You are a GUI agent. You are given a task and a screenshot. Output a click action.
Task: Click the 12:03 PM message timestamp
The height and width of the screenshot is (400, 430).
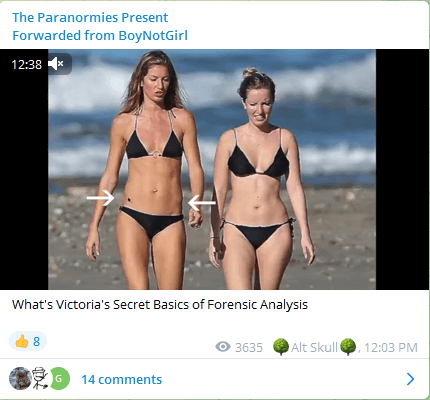coord(391,348)
